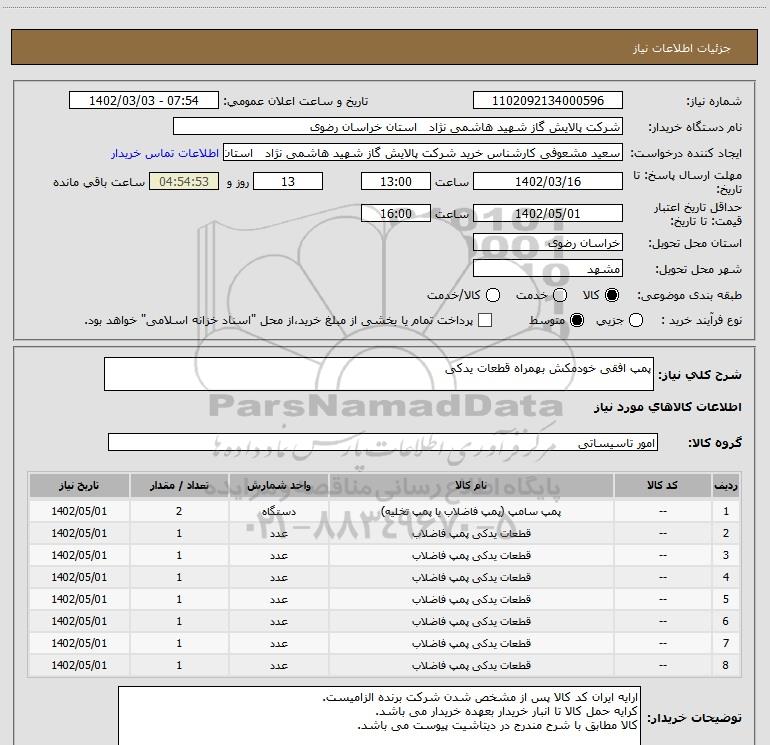Click the buyer organization name field
The image size is (770, 745).
(x=398, y=127)
